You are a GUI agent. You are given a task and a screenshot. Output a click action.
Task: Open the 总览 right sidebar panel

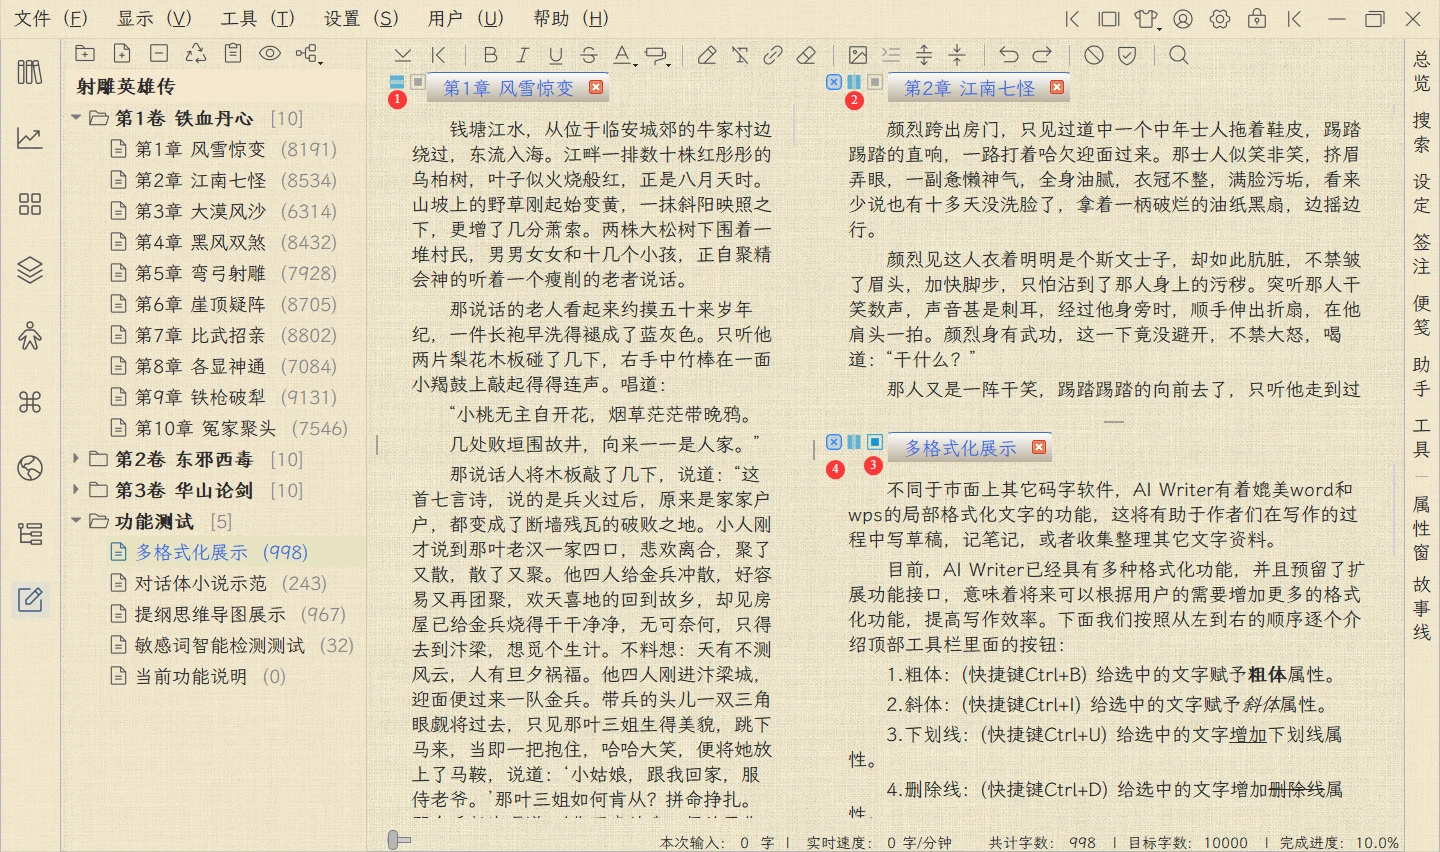click(x=1422, y=71)
